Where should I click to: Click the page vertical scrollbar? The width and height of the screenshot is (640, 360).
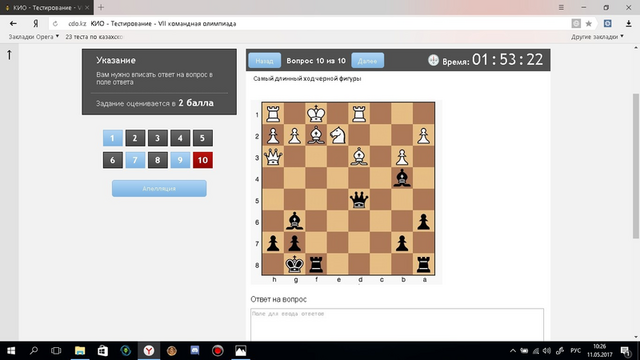point(636,166)
